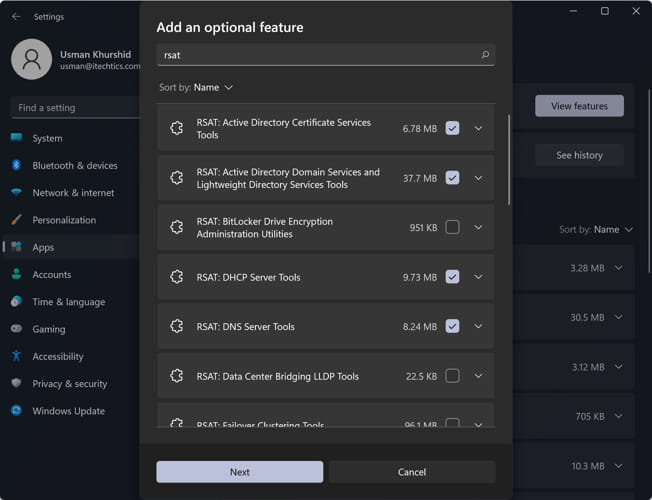Cancel the optional feature dialog
Image resolution: width=652 pixels, height=500 pixels.
click(412, 472)
